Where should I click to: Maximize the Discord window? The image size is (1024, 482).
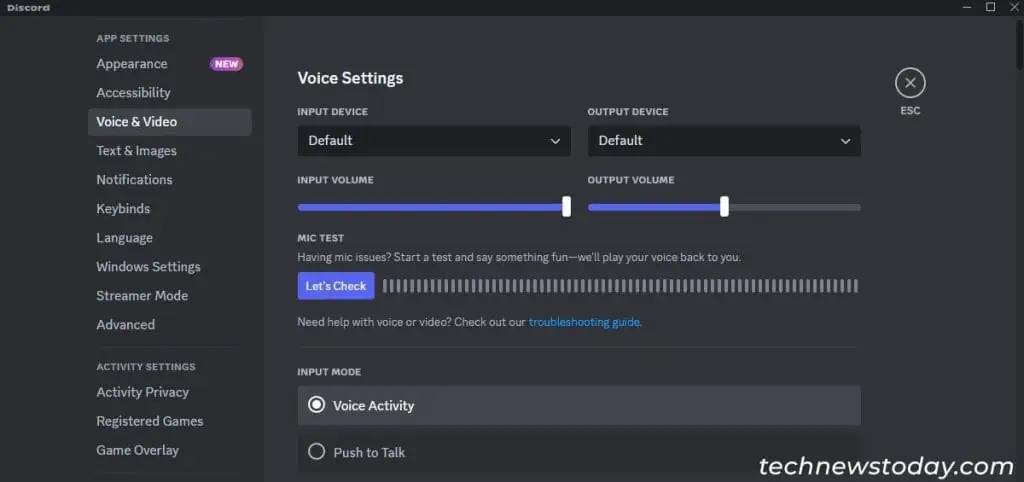coord(991,7)
